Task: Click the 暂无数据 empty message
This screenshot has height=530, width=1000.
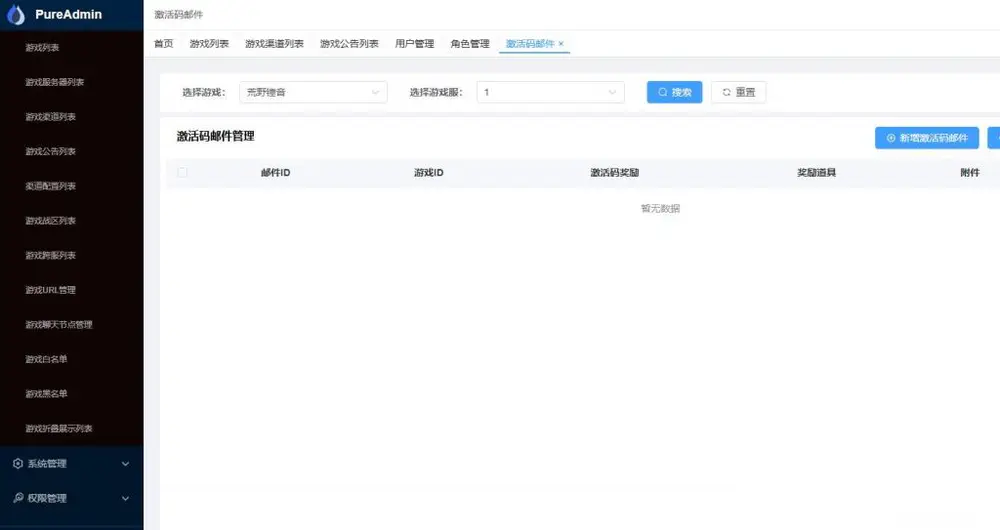Action: click(x=660, y=209)
